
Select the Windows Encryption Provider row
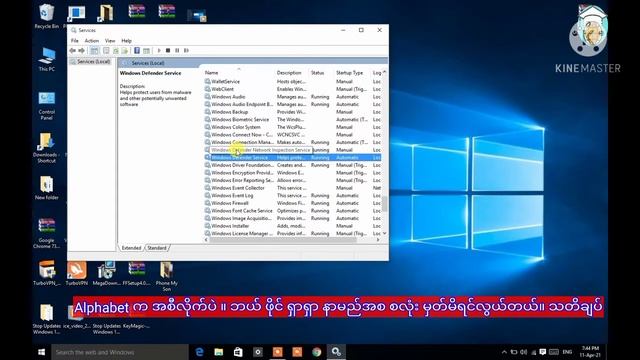292,173
